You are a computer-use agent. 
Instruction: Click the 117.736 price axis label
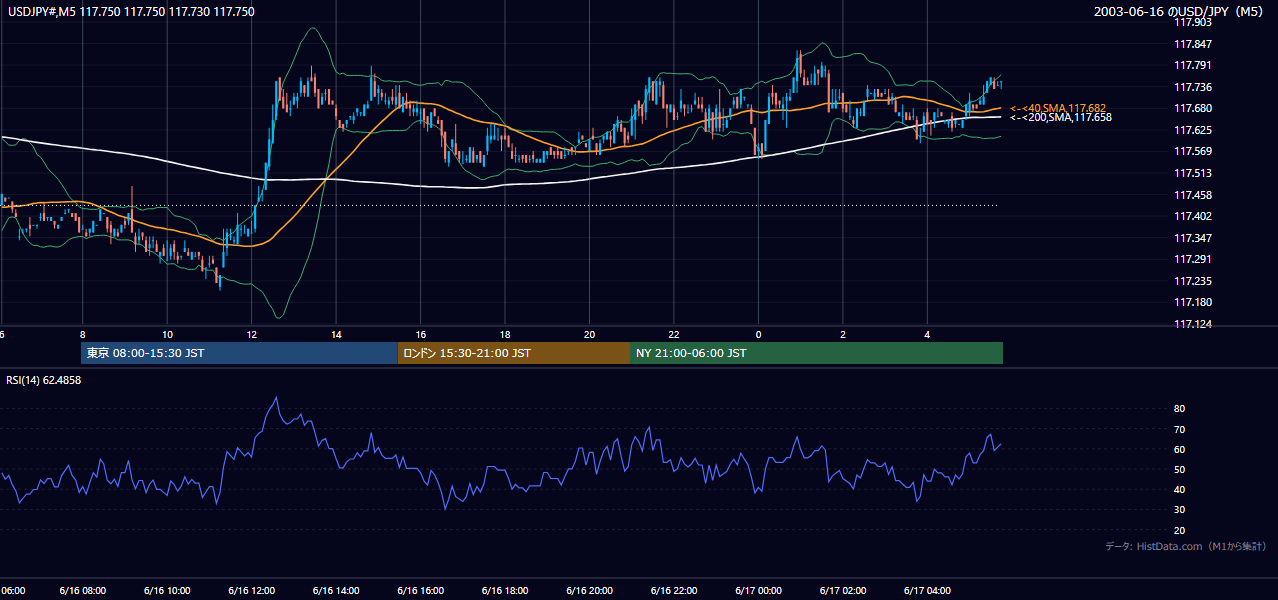pyautogui.click(x=1192, y=87)
